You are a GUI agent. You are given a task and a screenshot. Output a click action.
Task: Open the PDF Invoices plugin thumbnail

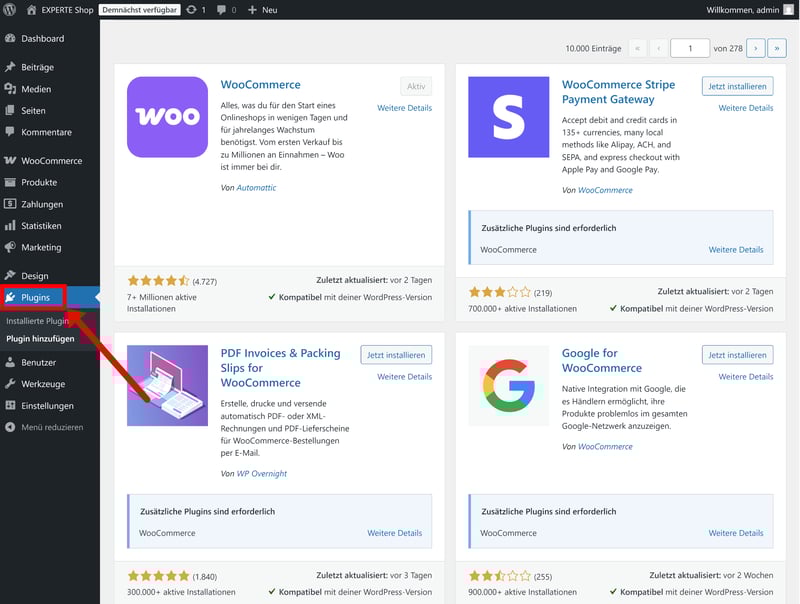coord(167,385)
